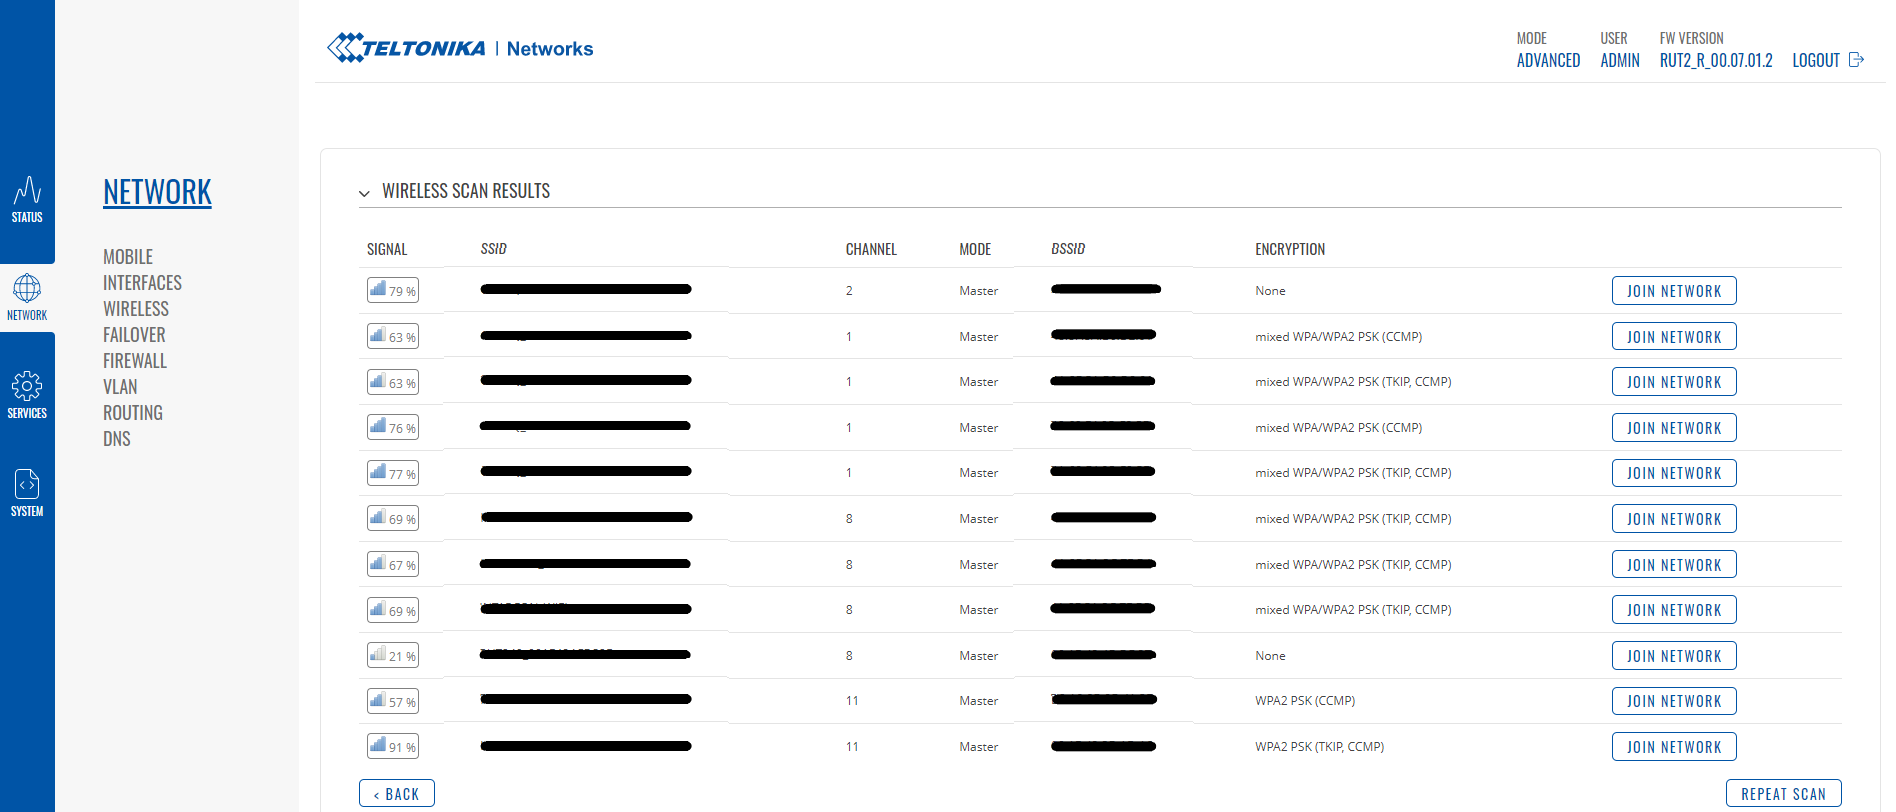Click the Network globe icon

27,289
